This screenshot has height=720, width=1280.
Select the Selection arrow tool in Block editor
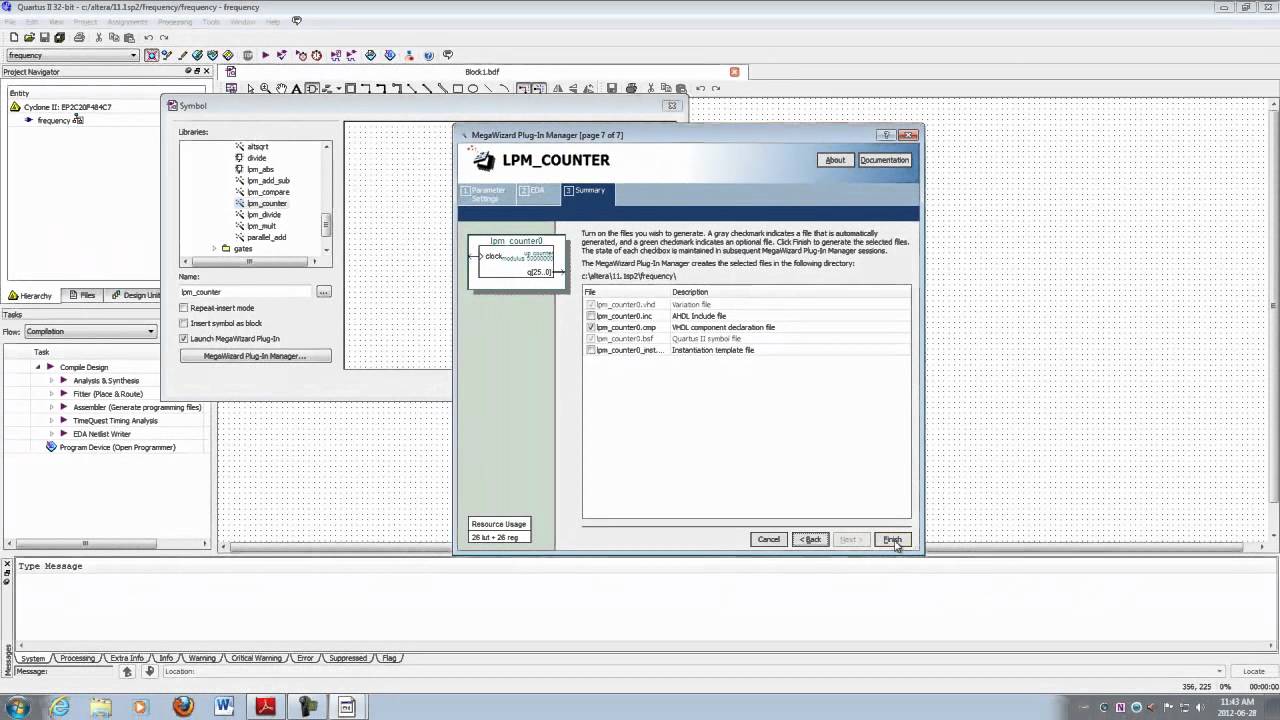[x=250, y=89]
